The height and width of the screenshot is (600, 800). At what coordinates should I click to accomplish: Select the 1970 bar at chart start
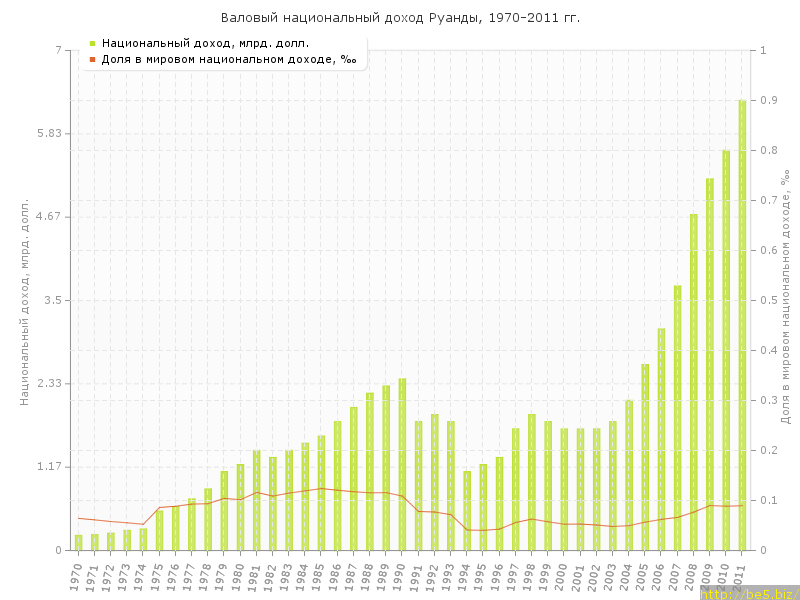(x=78, y=542)
